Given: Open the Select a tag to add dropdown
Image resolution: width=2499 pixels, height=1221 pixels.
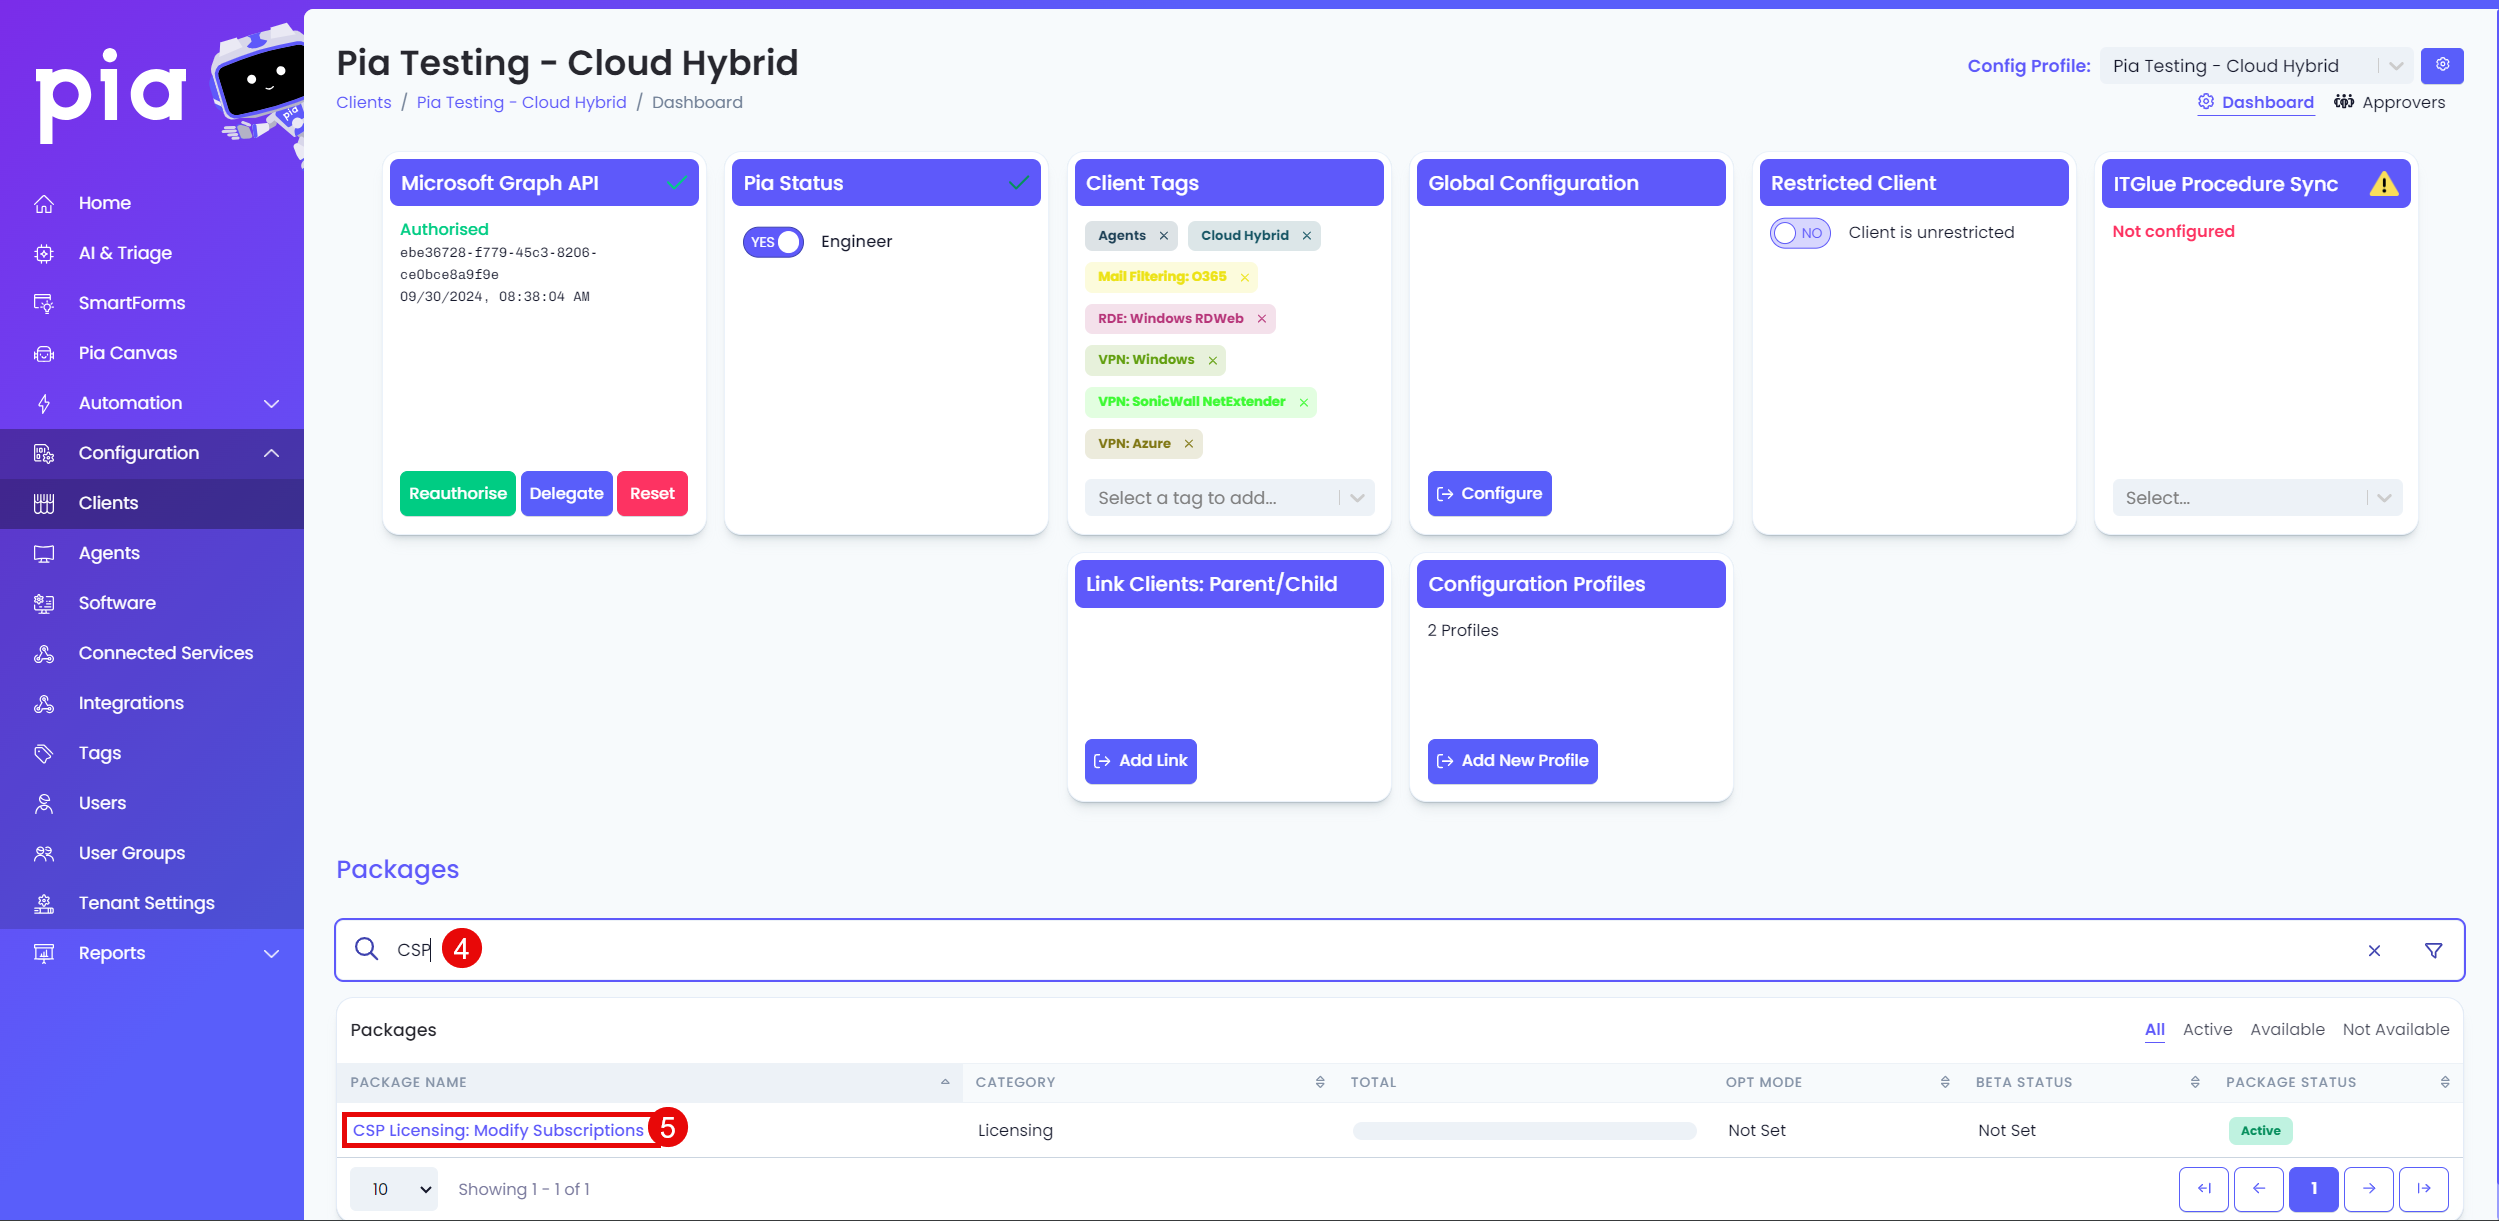Looking at the screenshot, I should point(1229,498).
